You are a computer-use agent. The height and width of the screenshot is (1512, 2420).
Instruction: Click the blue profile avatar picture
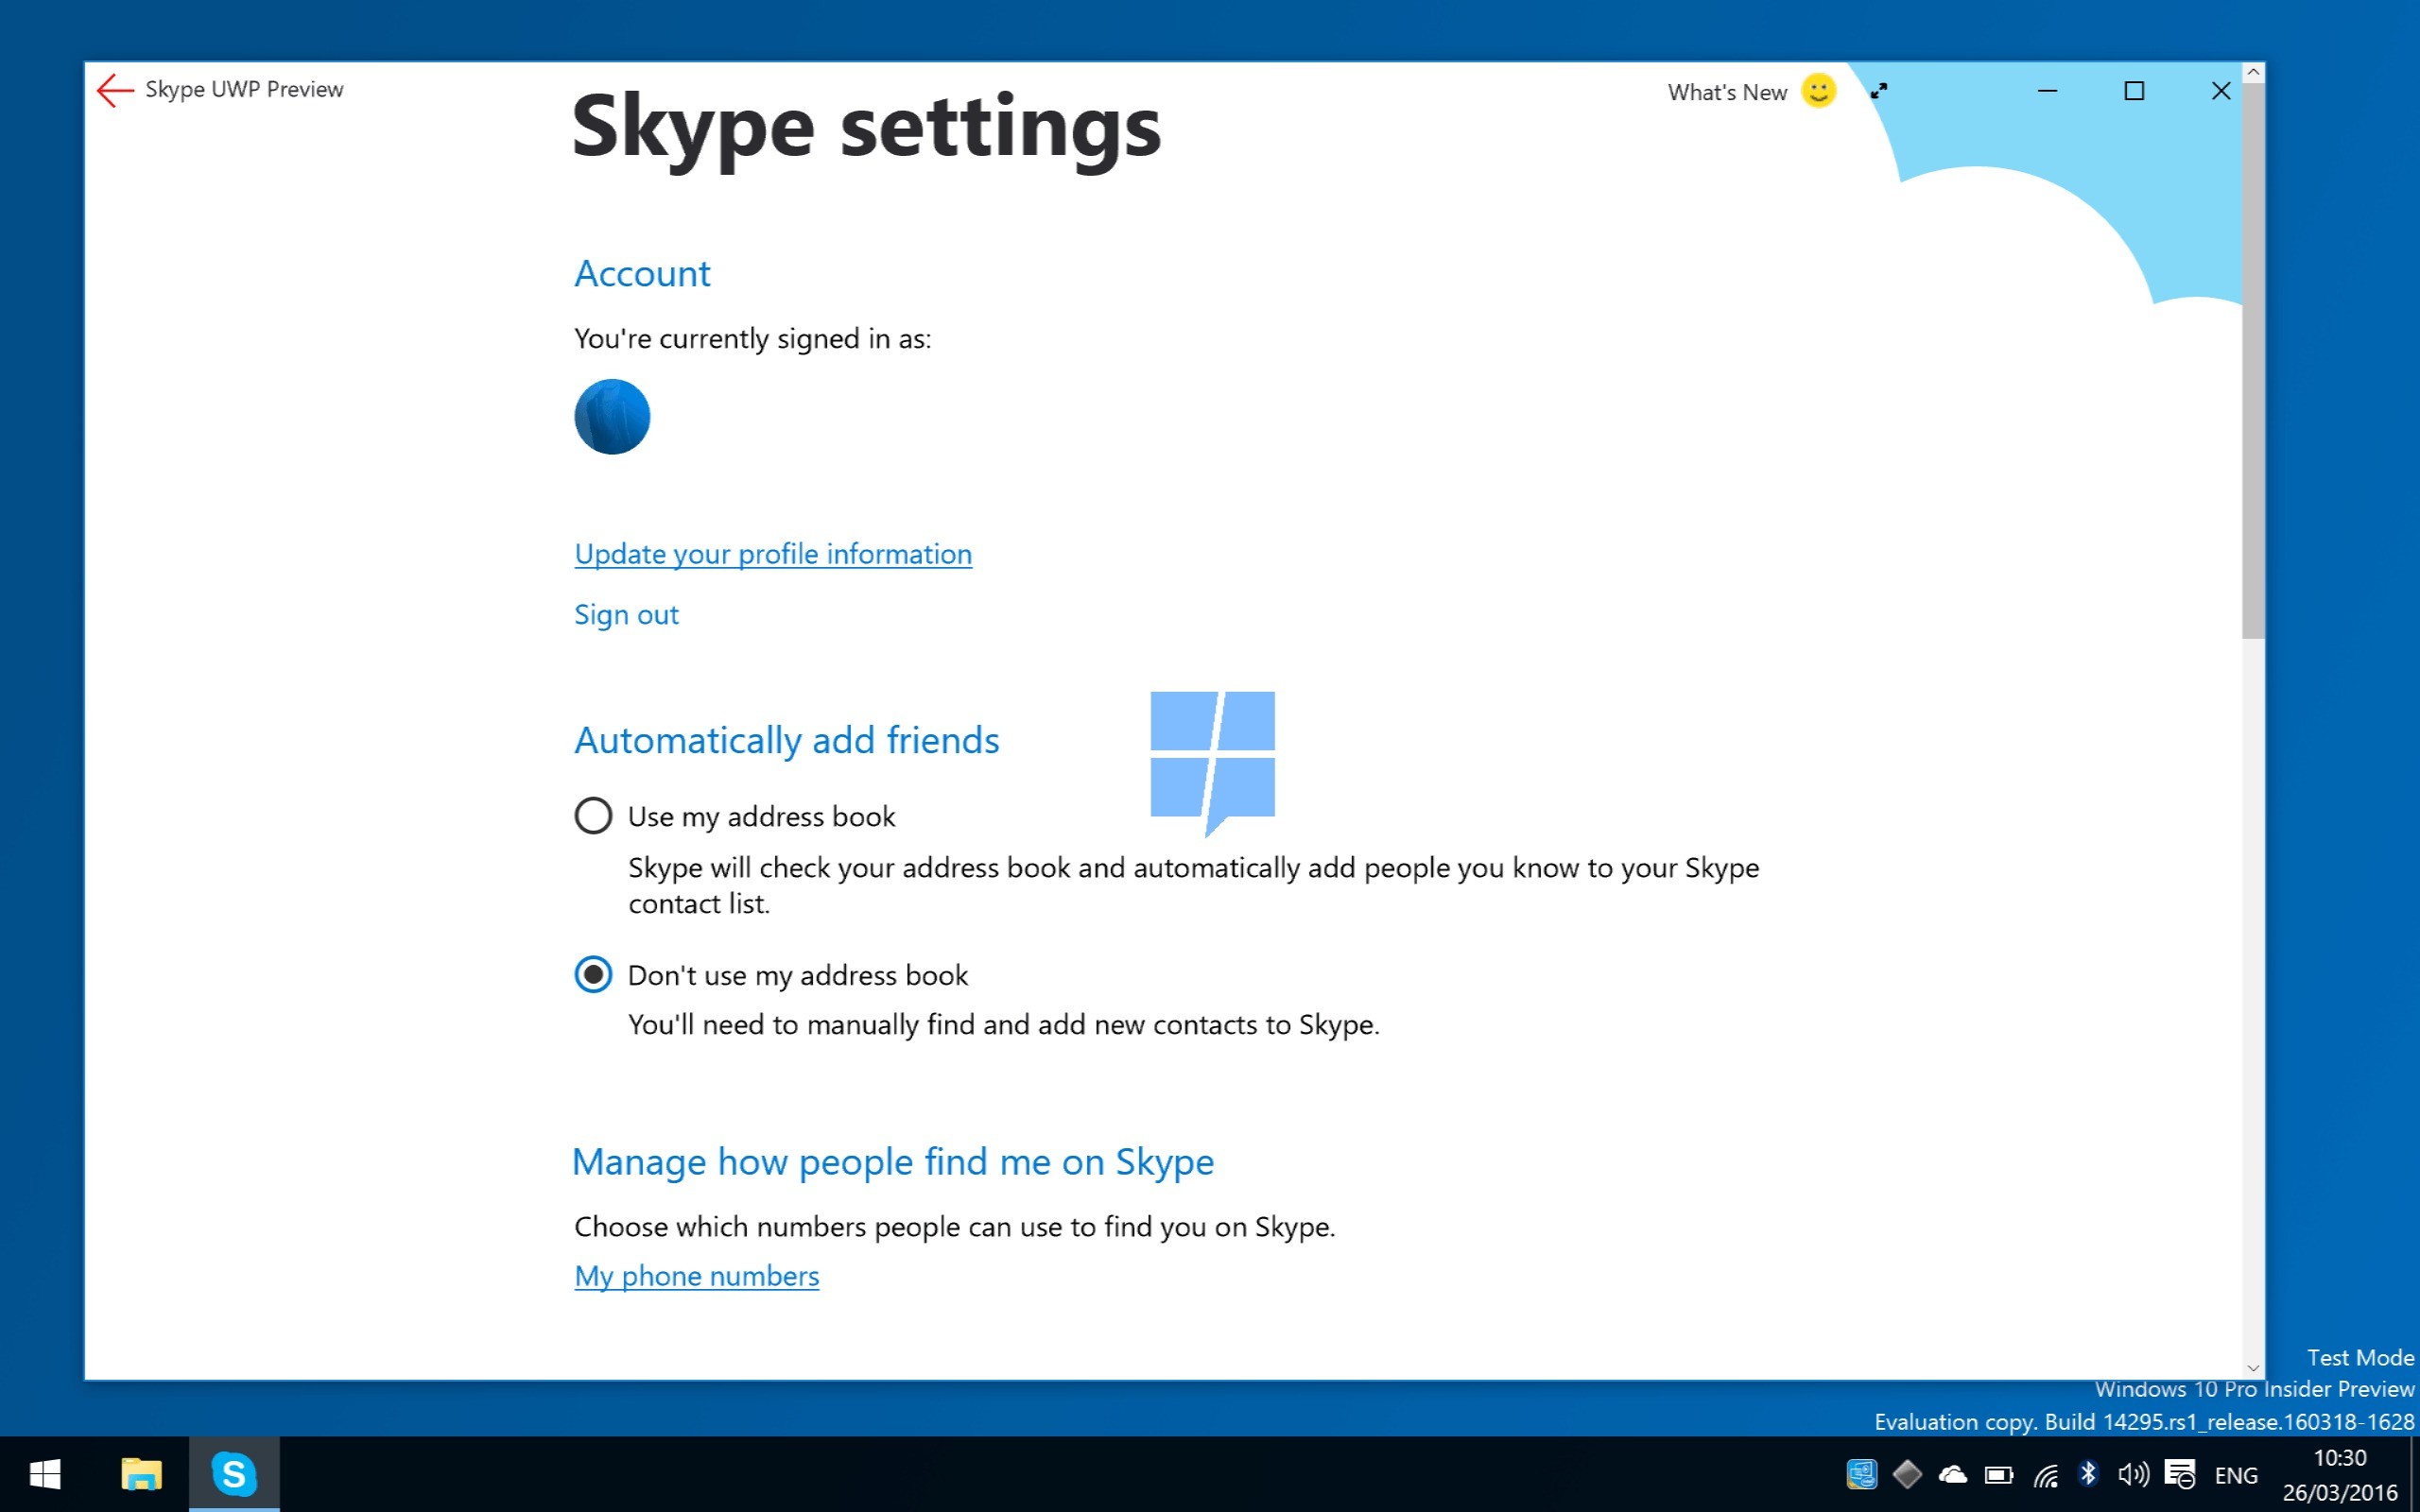[612, 417]
